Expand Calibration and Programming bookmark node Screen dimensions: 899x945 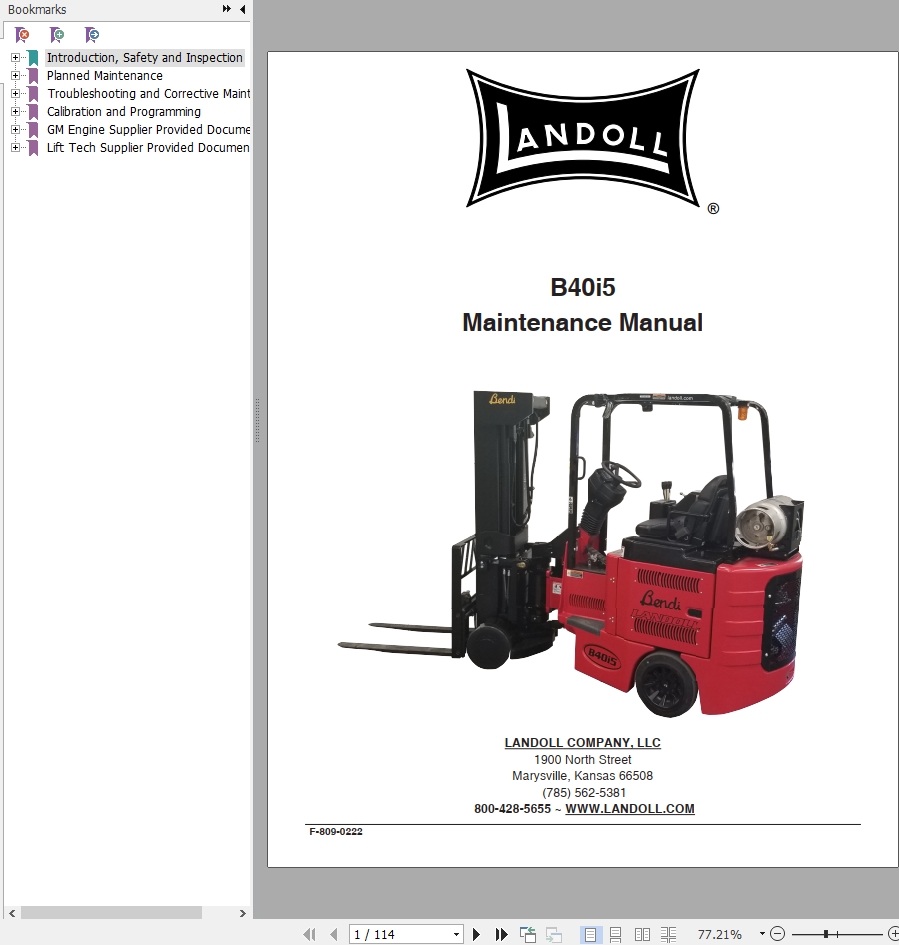[15, 112]
